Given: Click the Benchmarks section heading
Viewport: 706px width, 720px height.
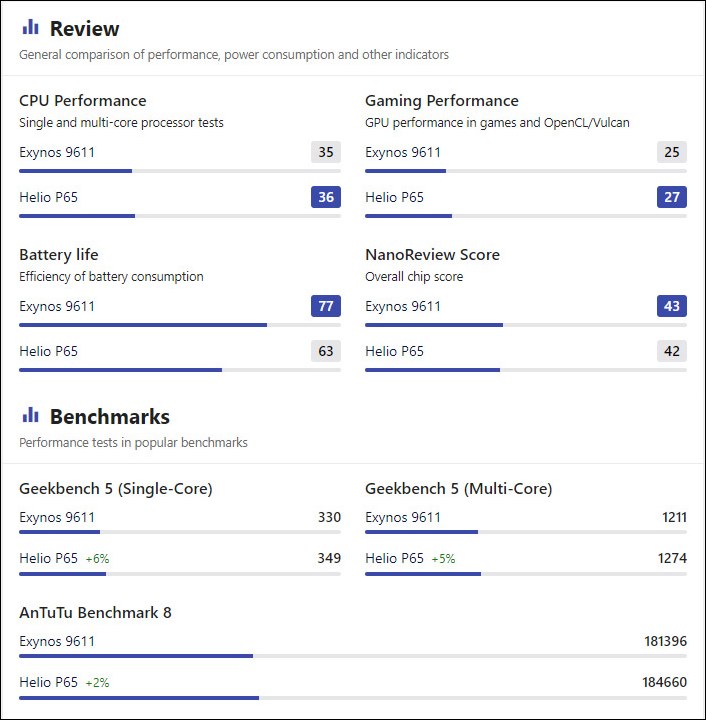Looking at the screenshot, I should click(109, 416).
